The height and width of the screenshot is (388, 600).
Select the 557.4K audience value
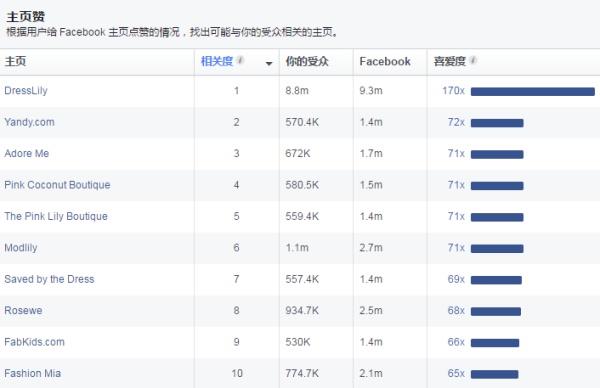[x=302, y=279]
